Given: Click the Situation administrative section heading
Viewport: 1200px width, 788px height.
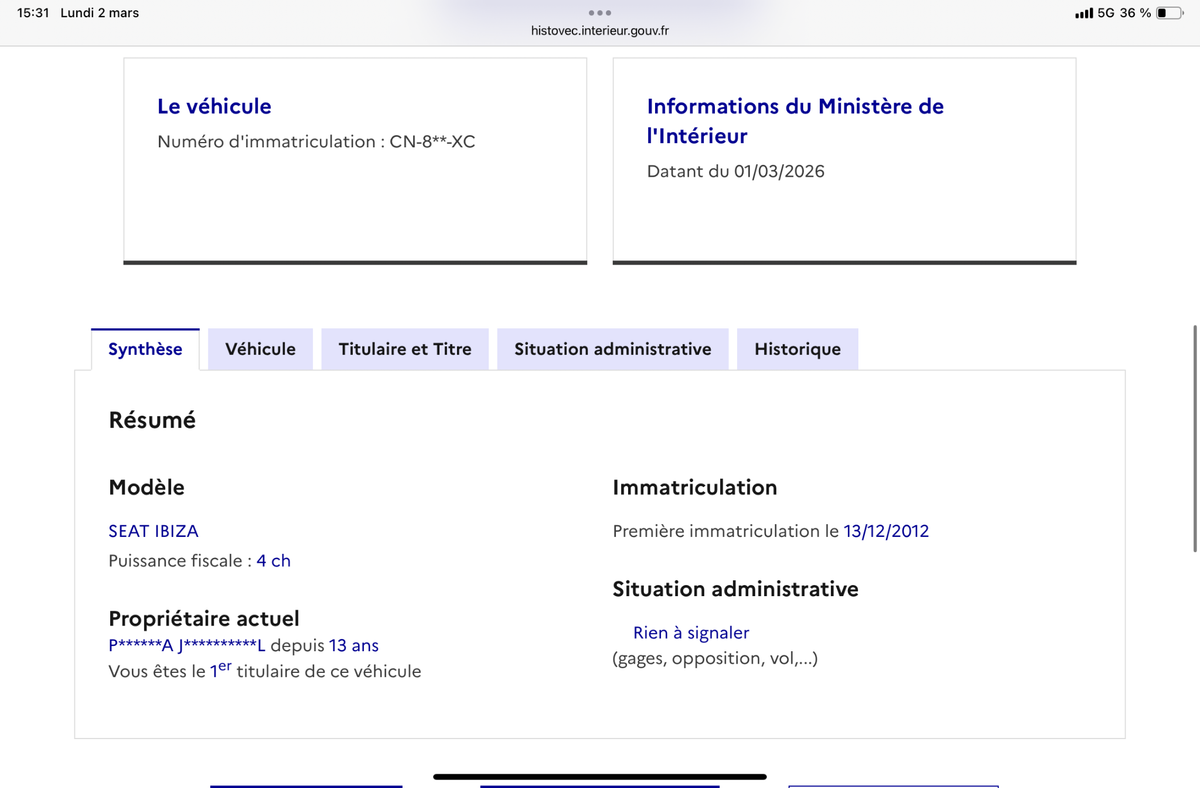Looking at the screenshot, I should [x=735, y=589].
